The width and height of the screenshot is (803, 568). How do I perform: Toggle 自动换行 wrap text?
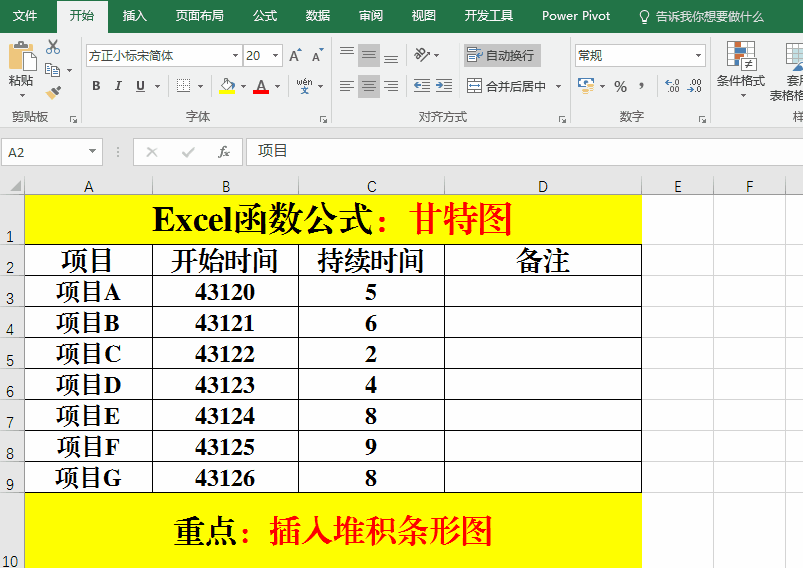coord(501,55)
